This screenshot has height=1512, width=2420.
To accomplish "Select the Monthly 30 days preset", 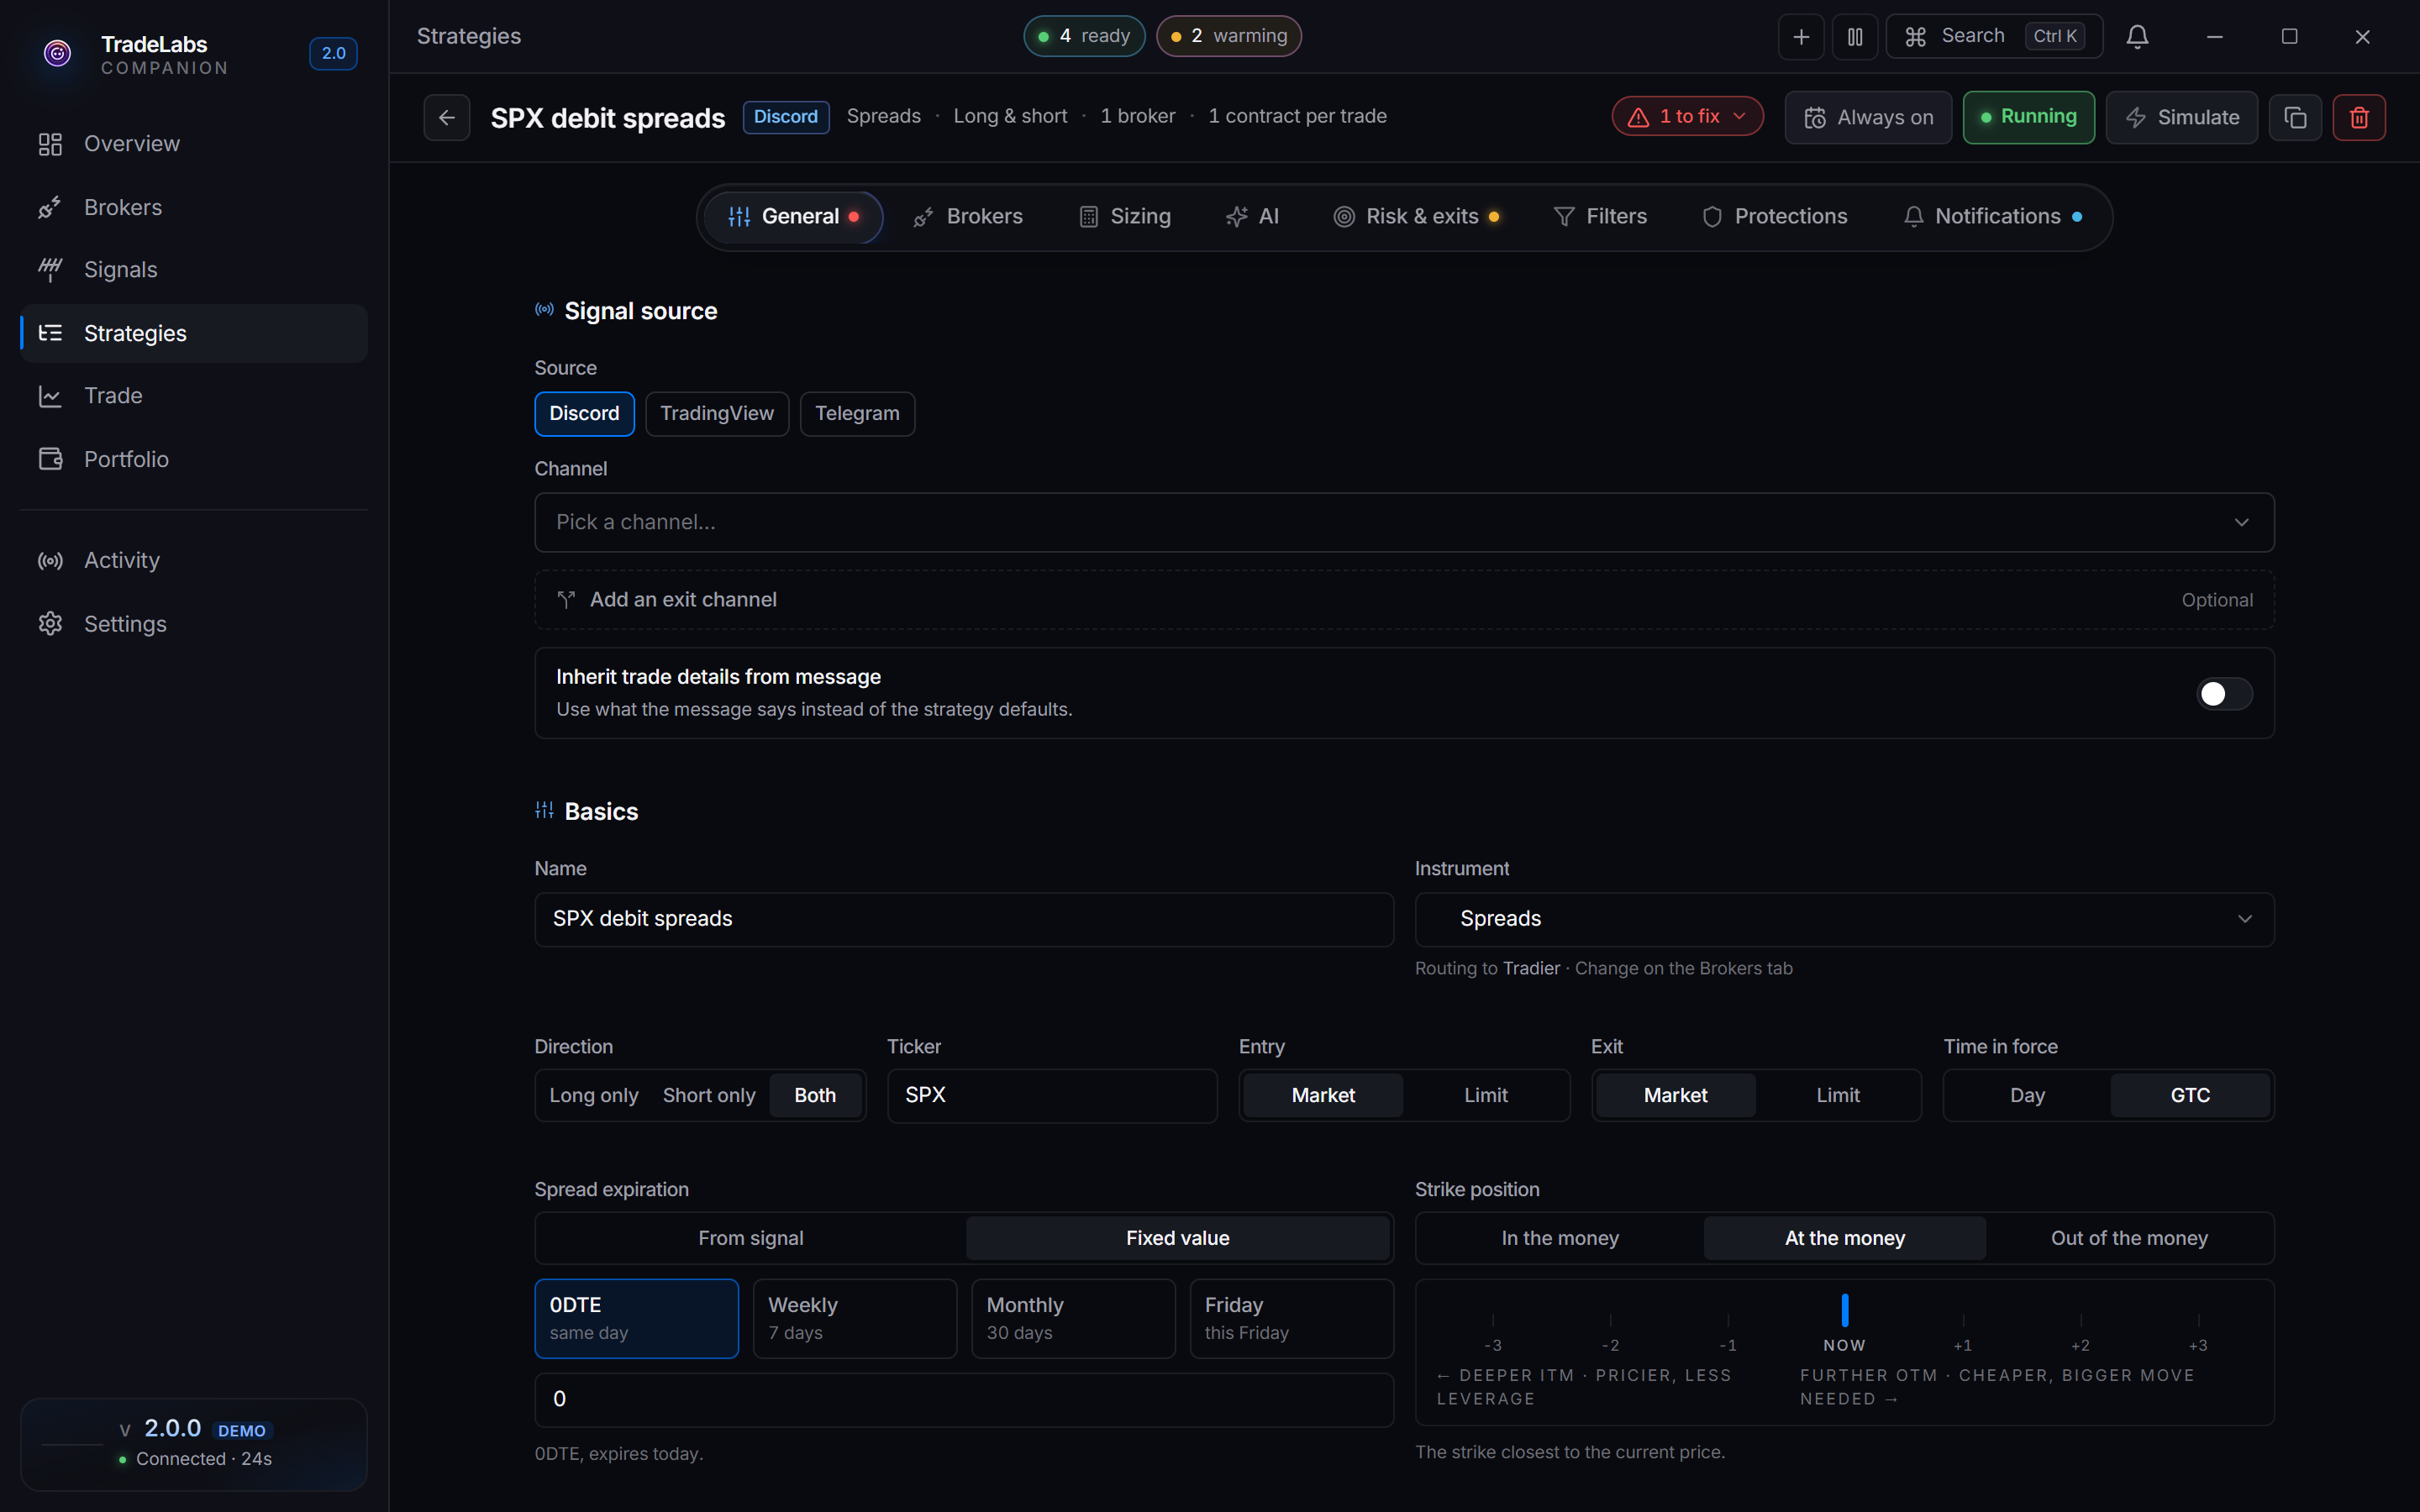I will [1073, 1319].
